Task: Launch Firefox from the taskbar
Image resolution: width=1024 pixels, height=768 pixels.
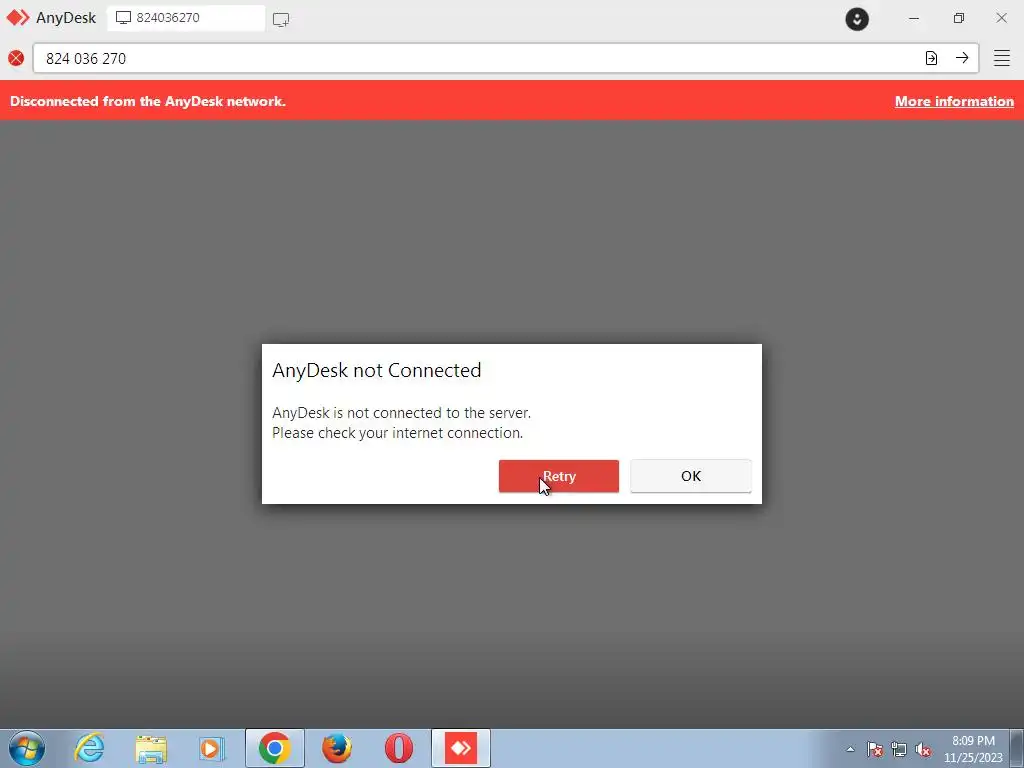Action: point(337,748)
